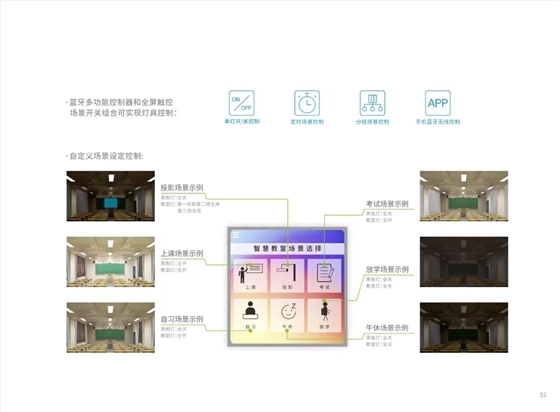This screenshot has height=412, width=560.
Task: Open the 考试 scene classroom thumbnail
Action: [464, 196]
